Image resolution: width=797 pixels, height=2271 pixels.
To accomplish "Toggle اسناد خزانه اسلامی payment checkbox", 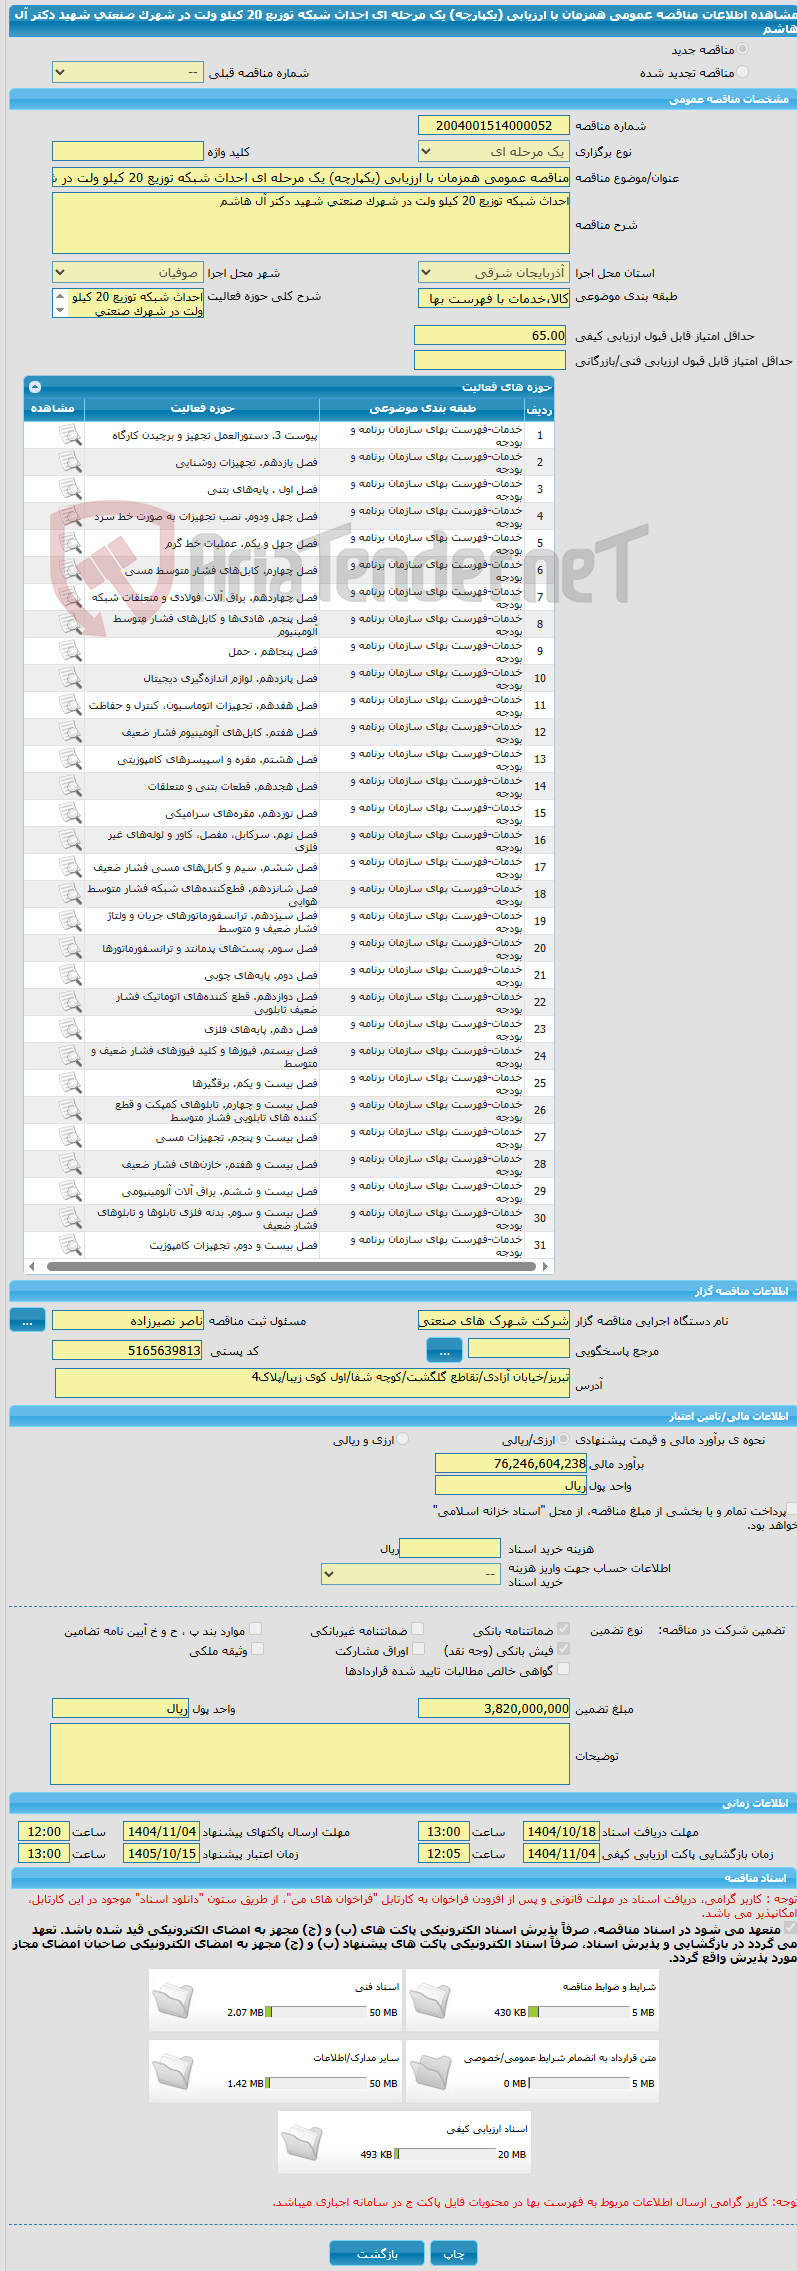I will coord(791,1509).
